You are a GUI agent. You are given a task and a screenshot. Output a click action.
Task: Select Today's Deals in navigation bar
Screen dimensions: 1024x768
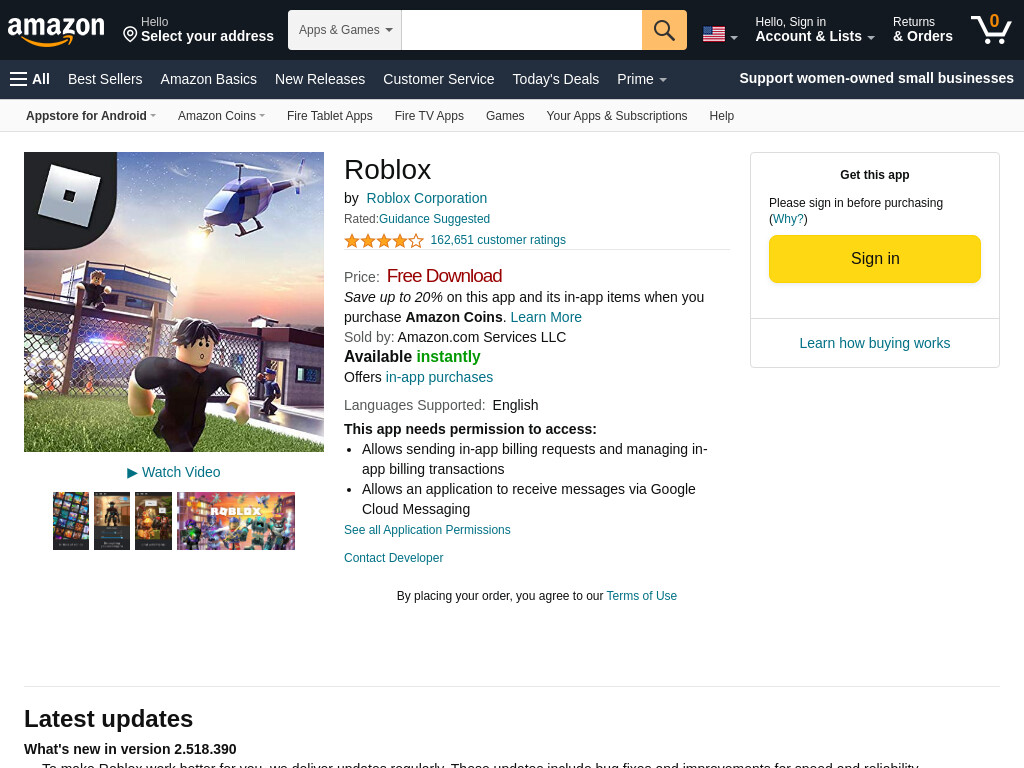(556, 79)
